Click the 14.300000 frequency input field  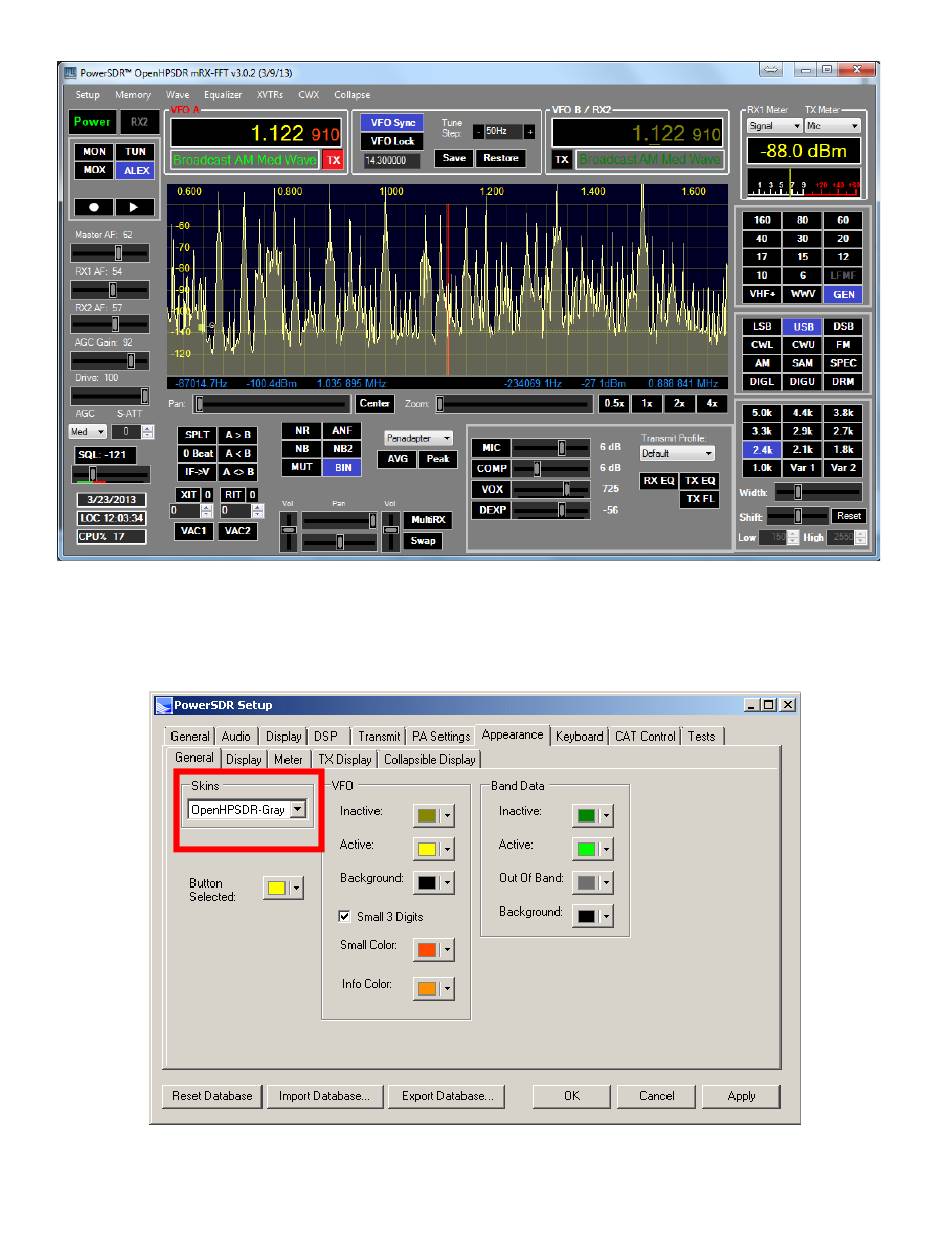coord(392,159)
